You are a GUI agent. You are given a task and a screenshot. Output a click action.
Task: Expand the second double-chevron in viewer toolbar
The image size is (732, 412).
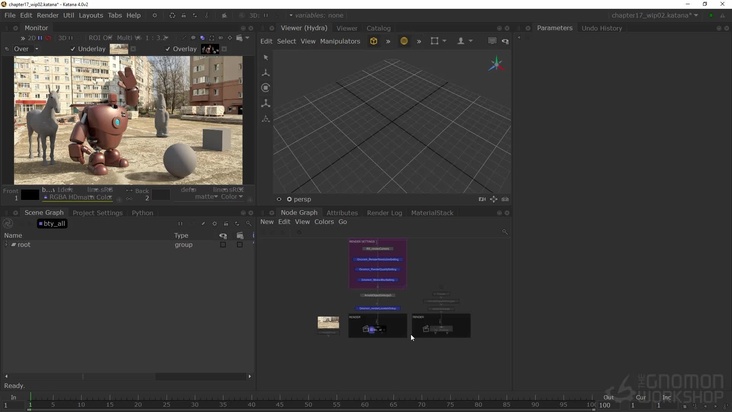419,42
